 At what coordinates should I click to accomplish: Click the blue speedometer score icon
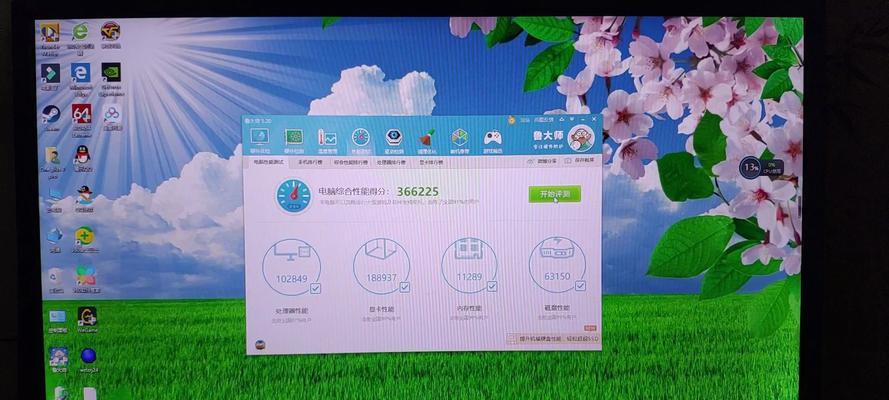point(293,196)
